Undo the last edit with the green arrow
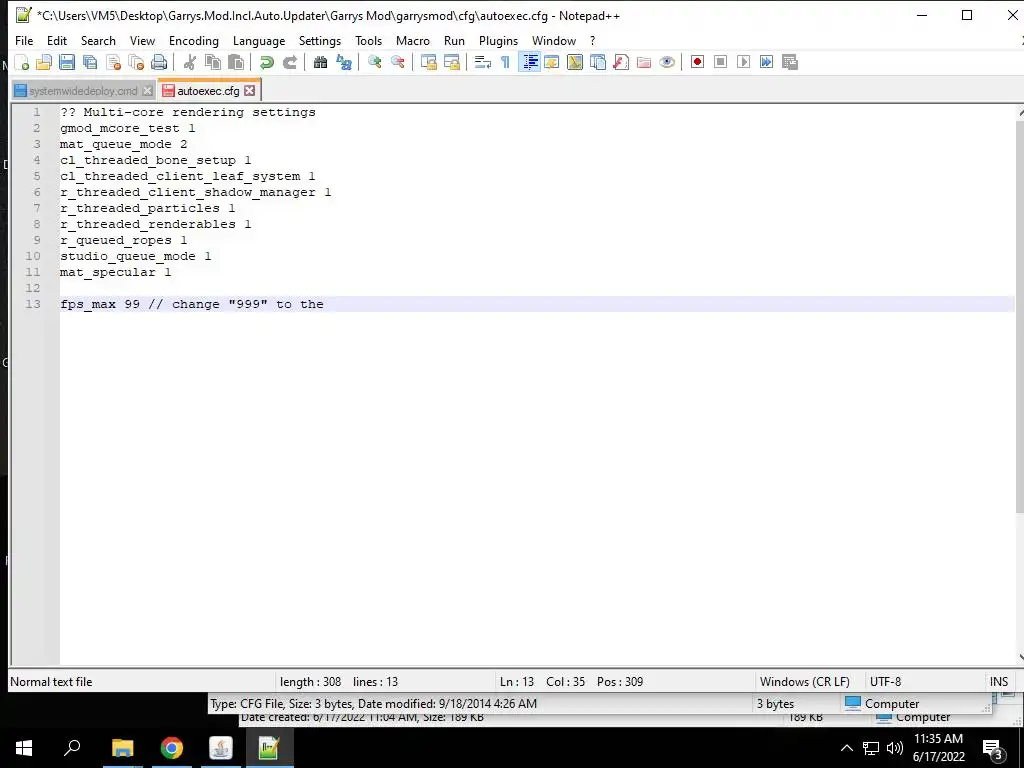This screenshot has width=1024, height=768. pyautogui.click(x=266, y=62)
